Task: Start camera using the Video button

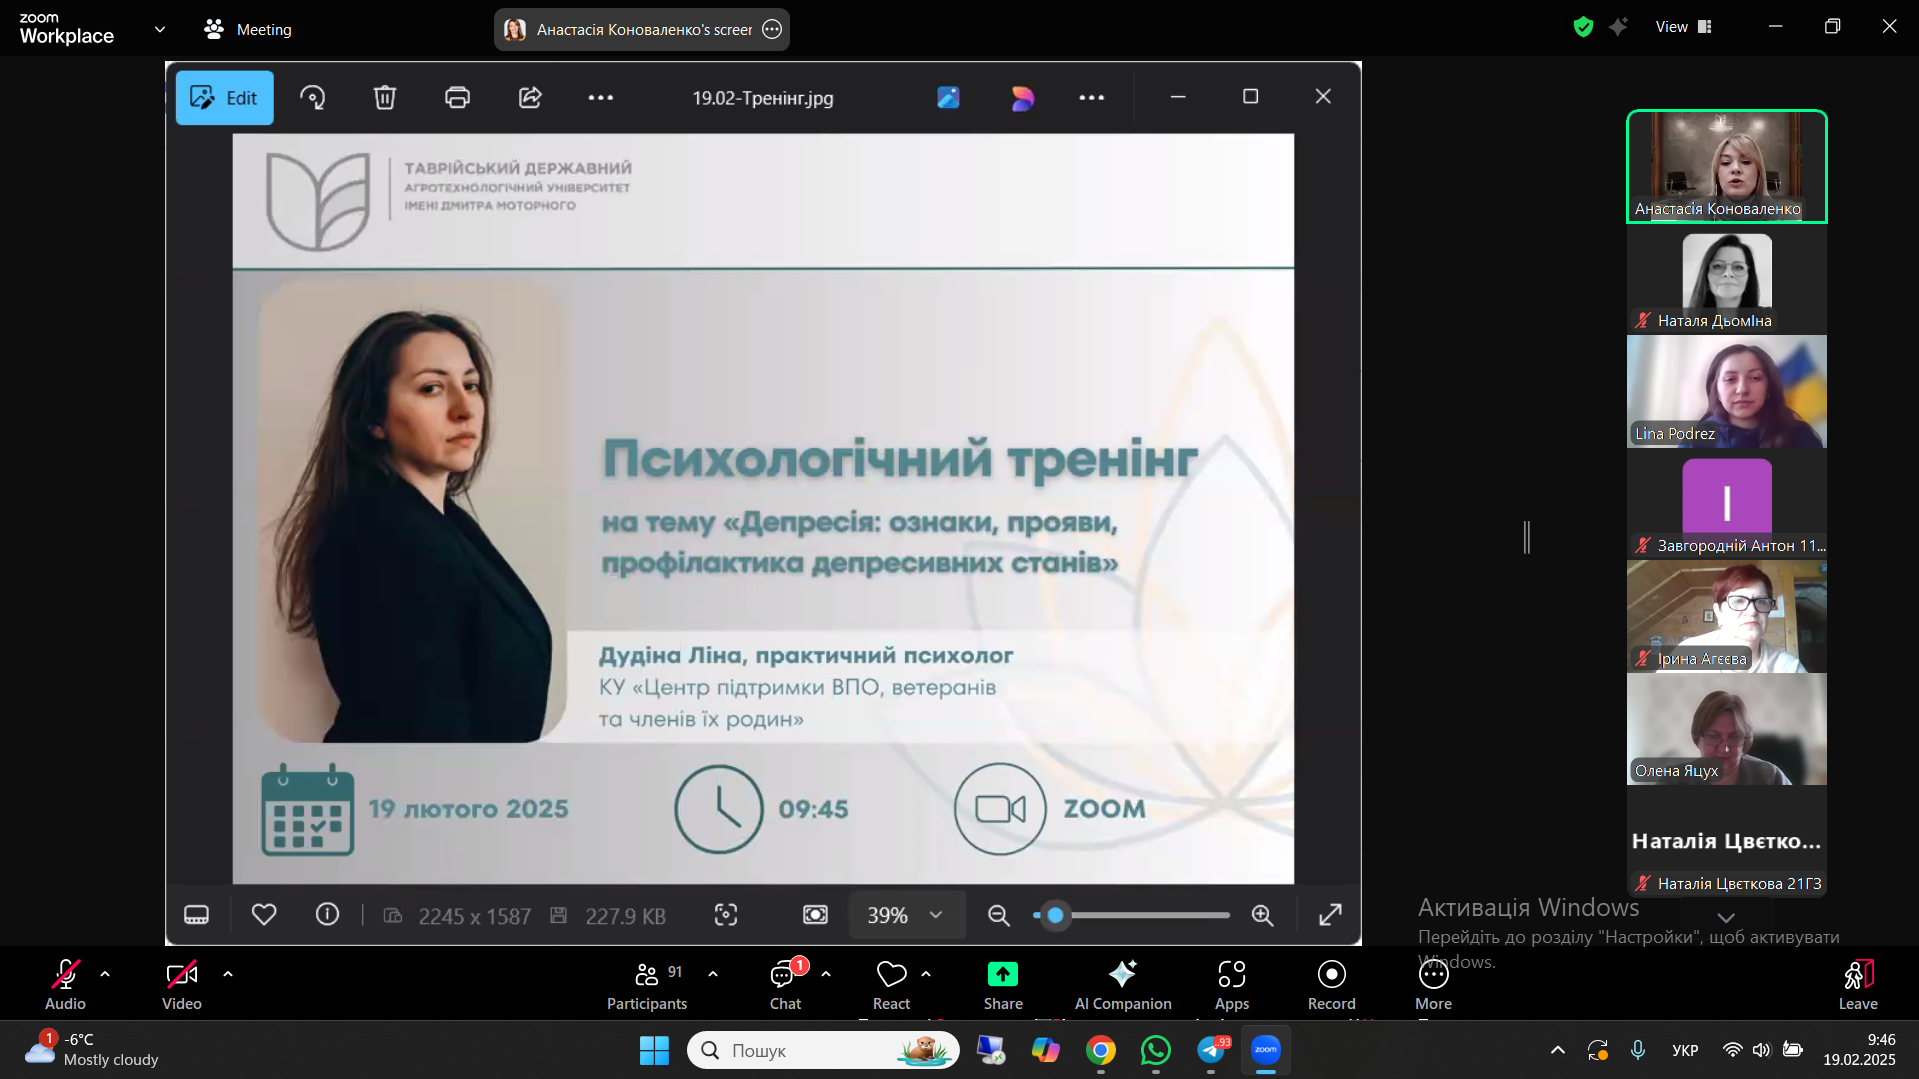Action: click(x=182, y=984)
